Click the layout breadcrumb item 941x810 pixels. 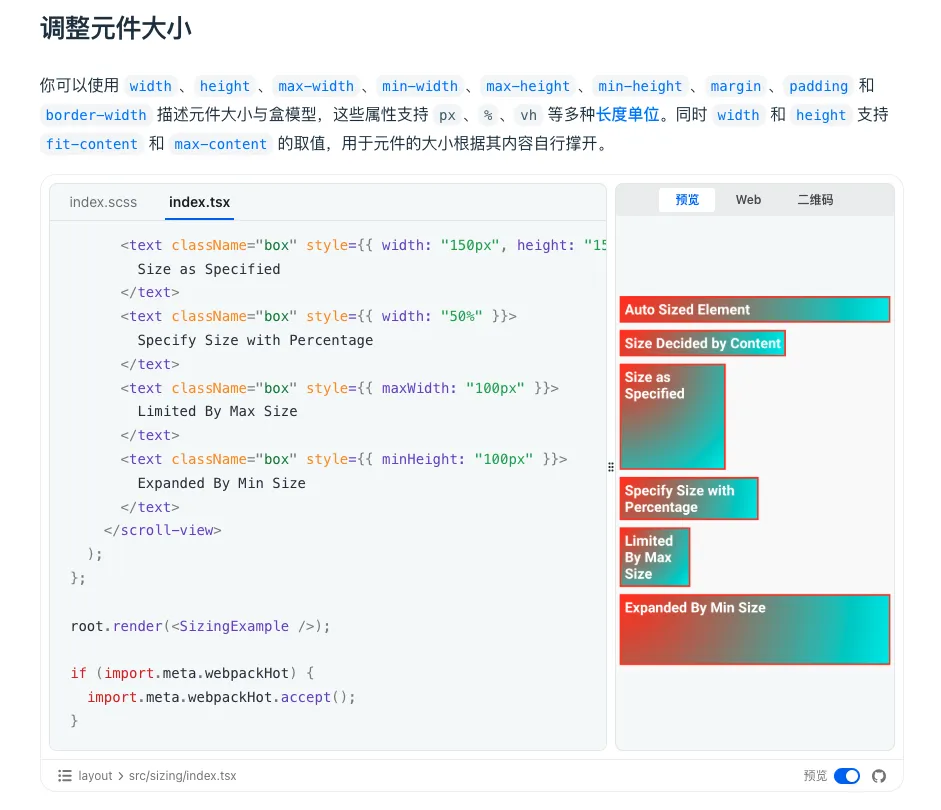pos(95,776)
